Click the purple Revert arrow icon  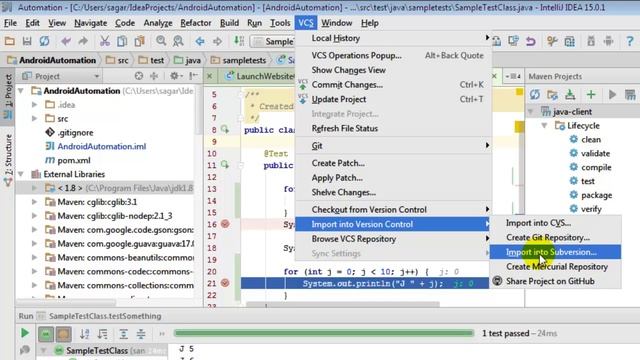531,41
